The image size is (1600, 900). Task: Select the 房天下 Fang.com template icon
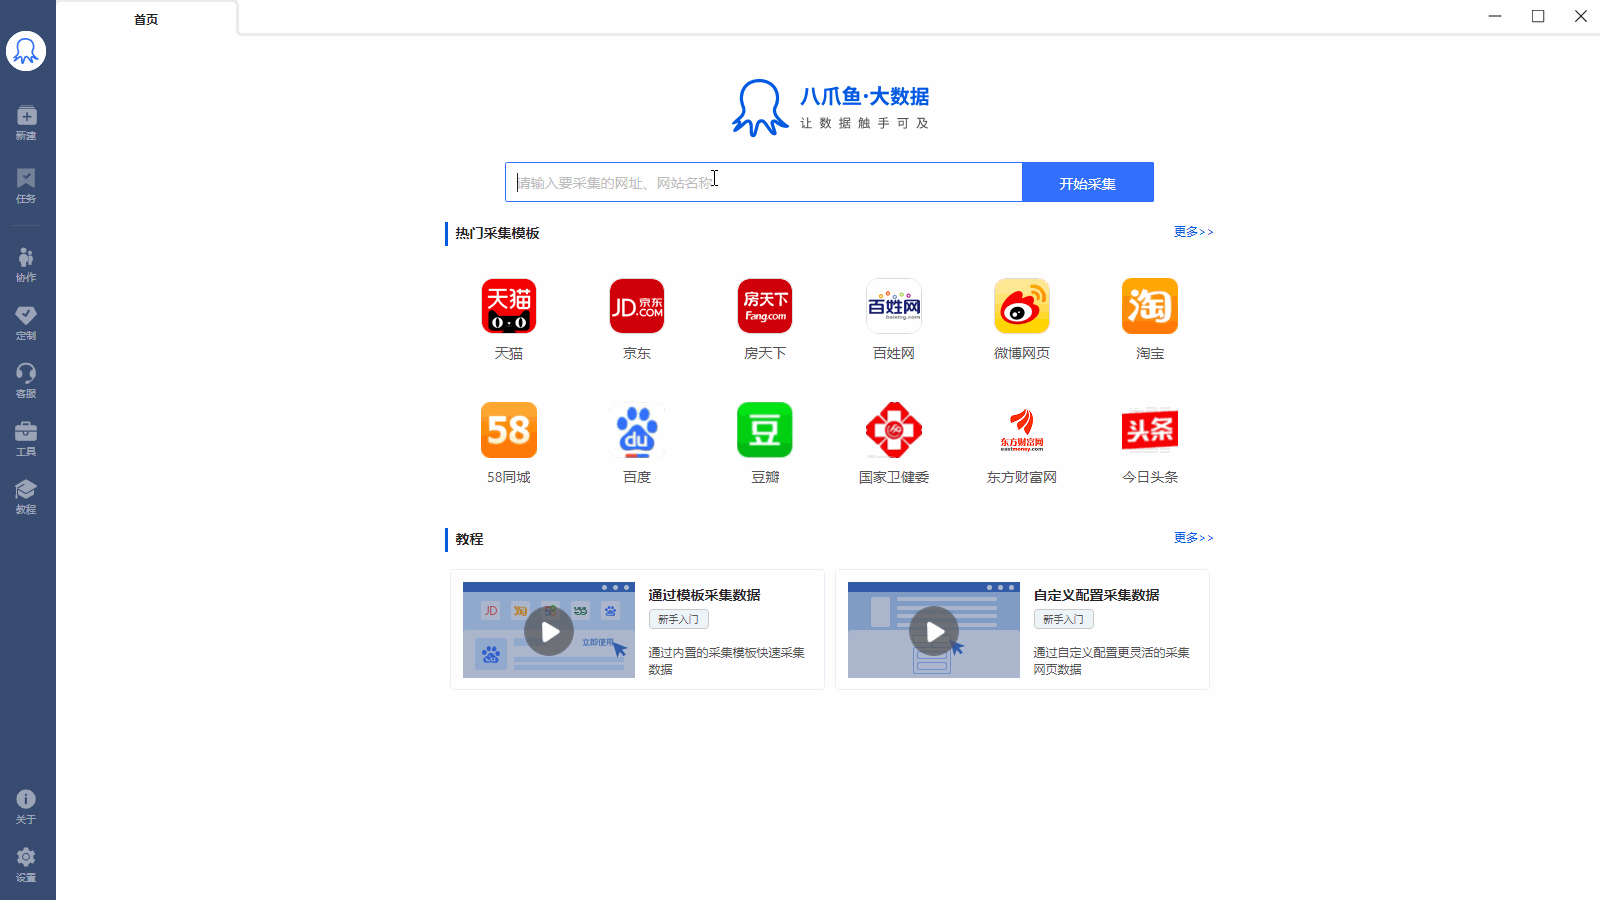click(x=765, y=306)
